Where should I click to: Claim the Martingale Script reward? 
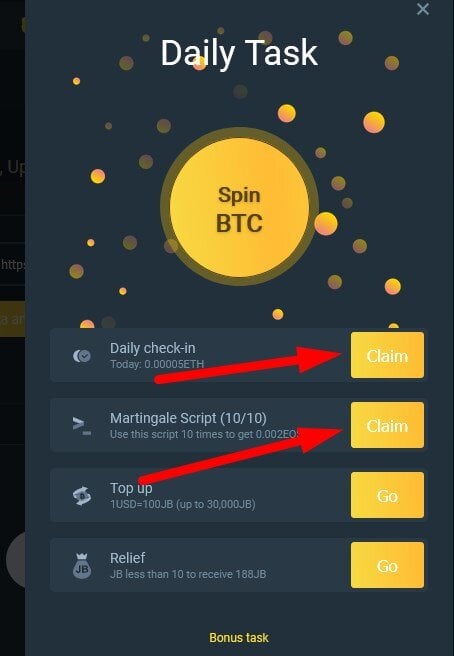387,425
